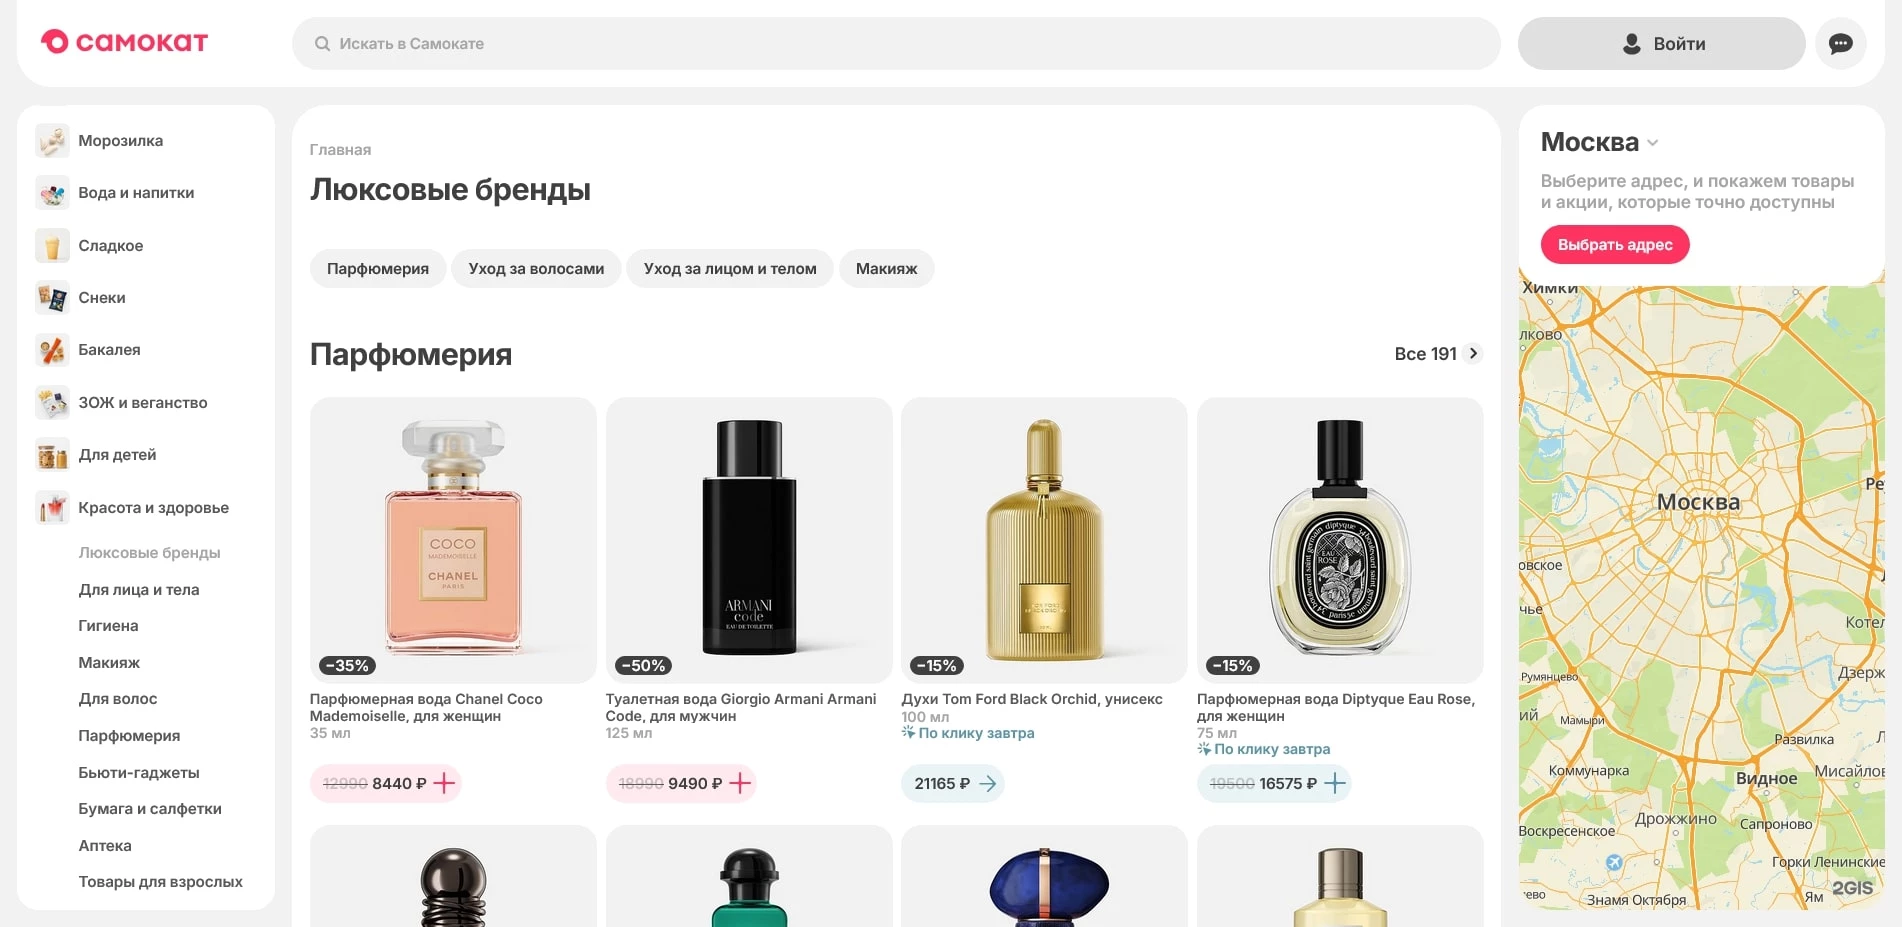Go to the Главная breadcrumb link
The height and width of the screenshot is (927, 1902).
tap(340, 150)
